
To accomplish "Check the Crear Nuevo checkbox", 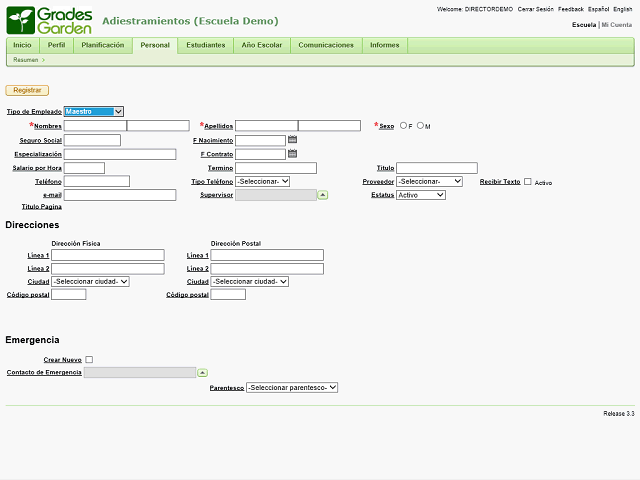I will click(89, 359).
